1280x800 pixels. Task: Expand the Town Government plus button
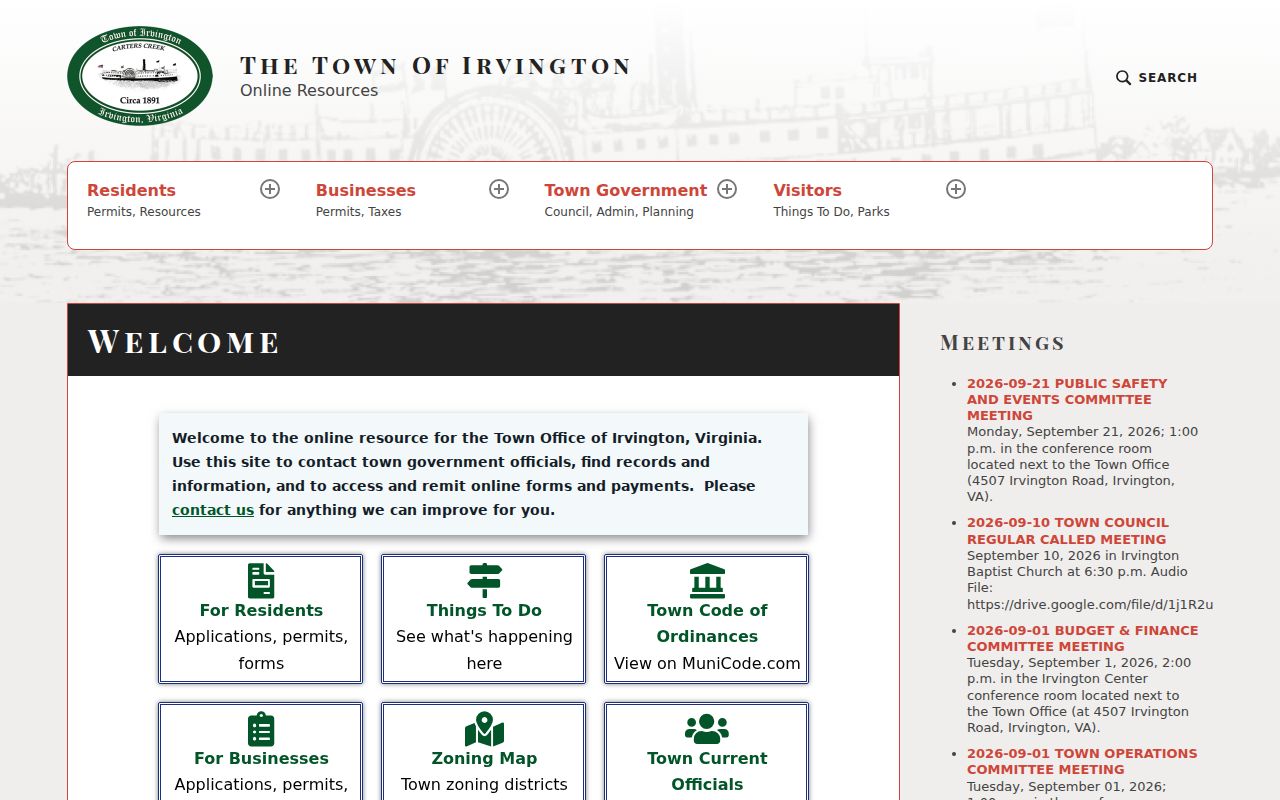pos(727,189)
